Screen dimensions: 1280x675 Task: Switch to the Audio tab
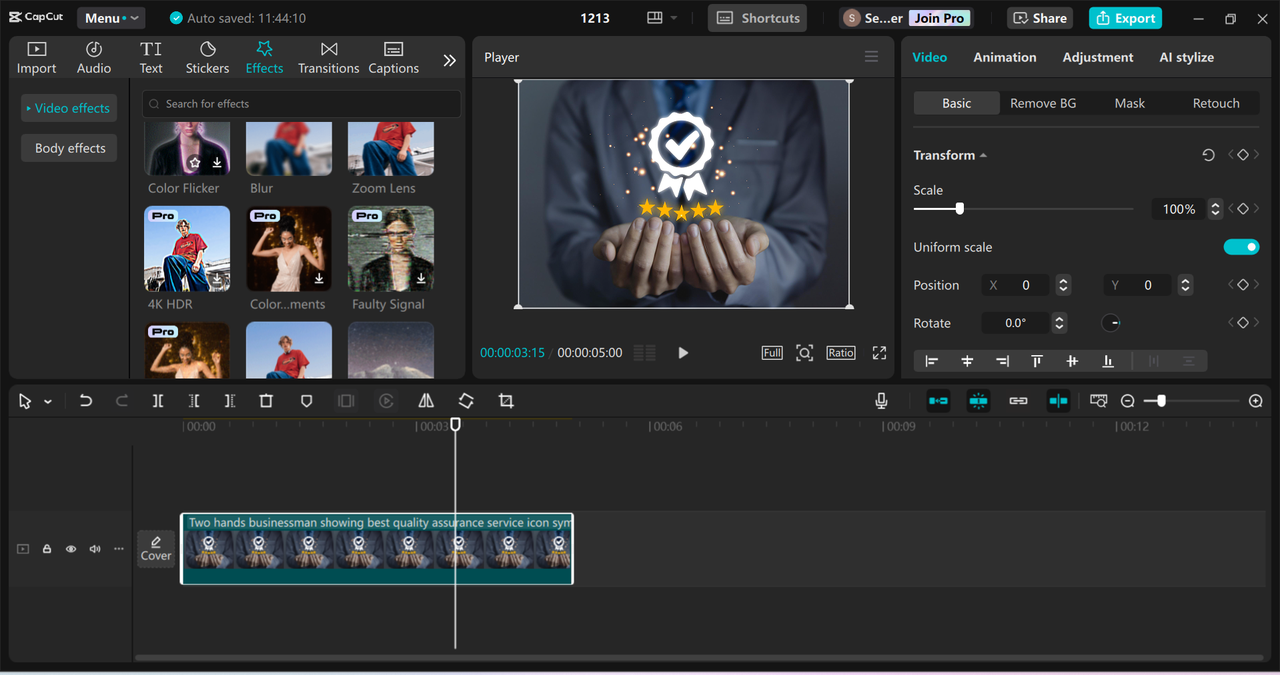click(x=94, y=58)
